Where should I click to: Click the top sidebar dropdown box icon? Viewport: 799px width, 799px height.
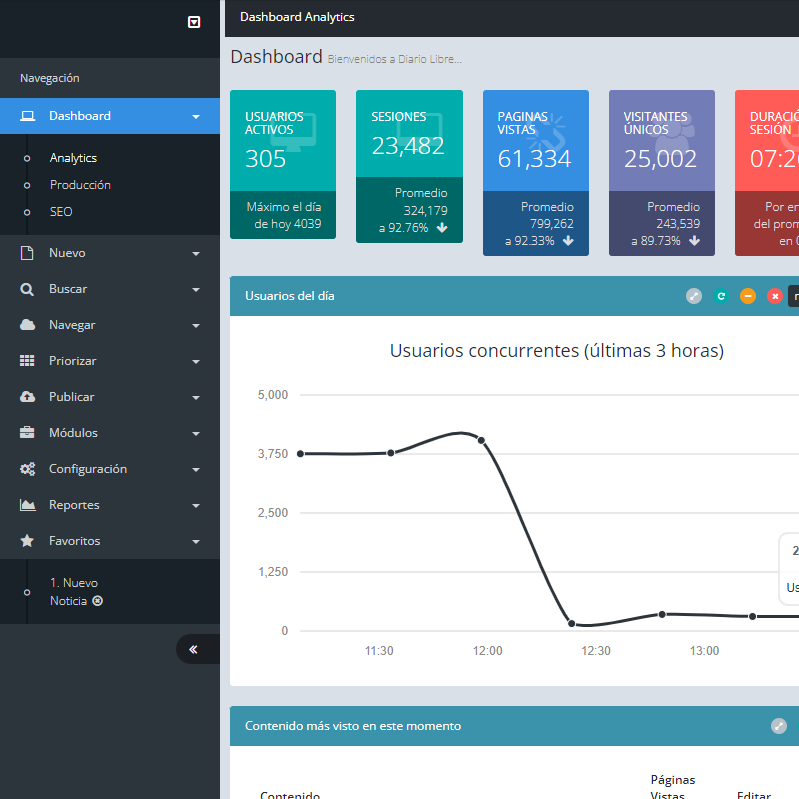(194, 22)
